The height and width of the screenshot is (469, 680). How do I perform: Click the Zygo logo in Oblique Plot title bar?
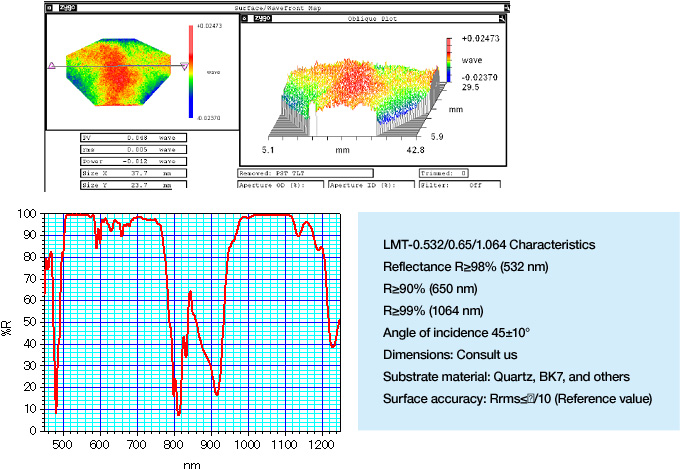[x=262, y=18]
